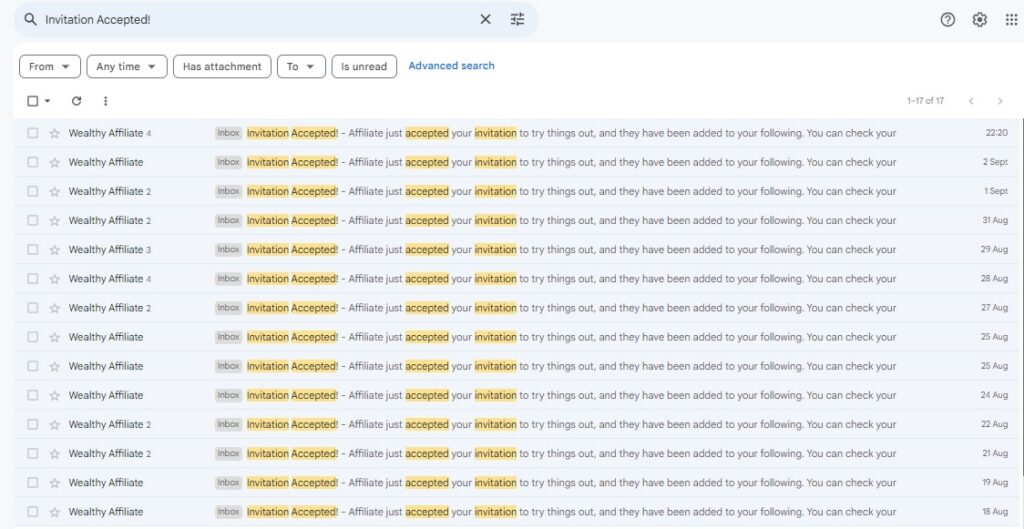1024x529 pixels.
Task: Star the email dated 22:20
Action: [55, 133]
